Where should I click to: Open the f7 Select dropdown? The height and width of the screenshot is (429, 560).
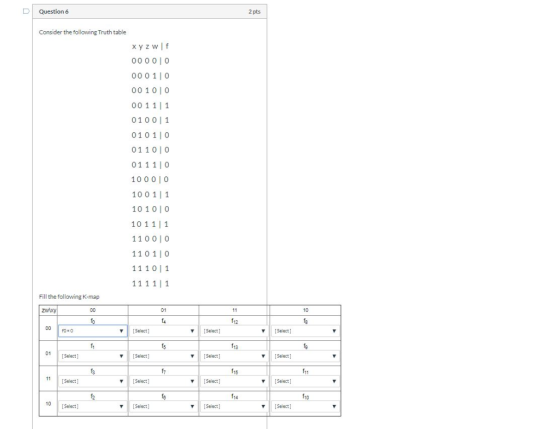pyautogui.click(x=164, y=381)
